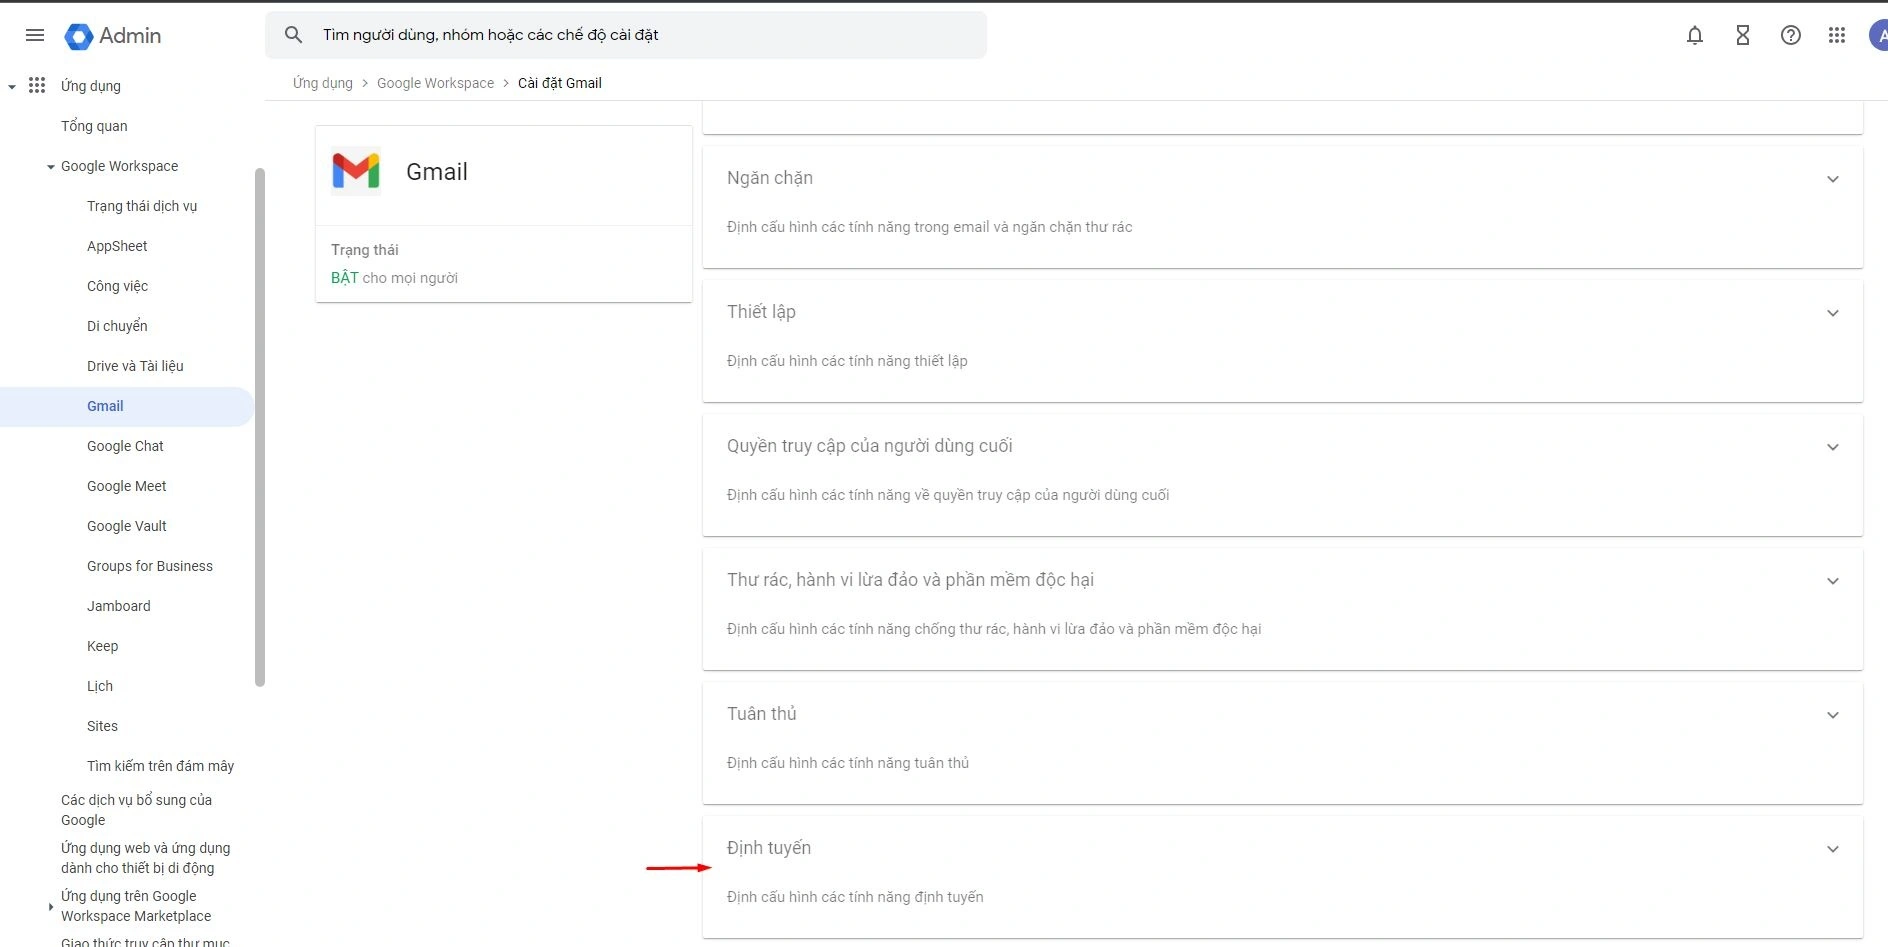This screenshot has height=947, width=1888.
Task: Open Trạng thái dịch vụ in sidebar
Action: click(142, 206)
